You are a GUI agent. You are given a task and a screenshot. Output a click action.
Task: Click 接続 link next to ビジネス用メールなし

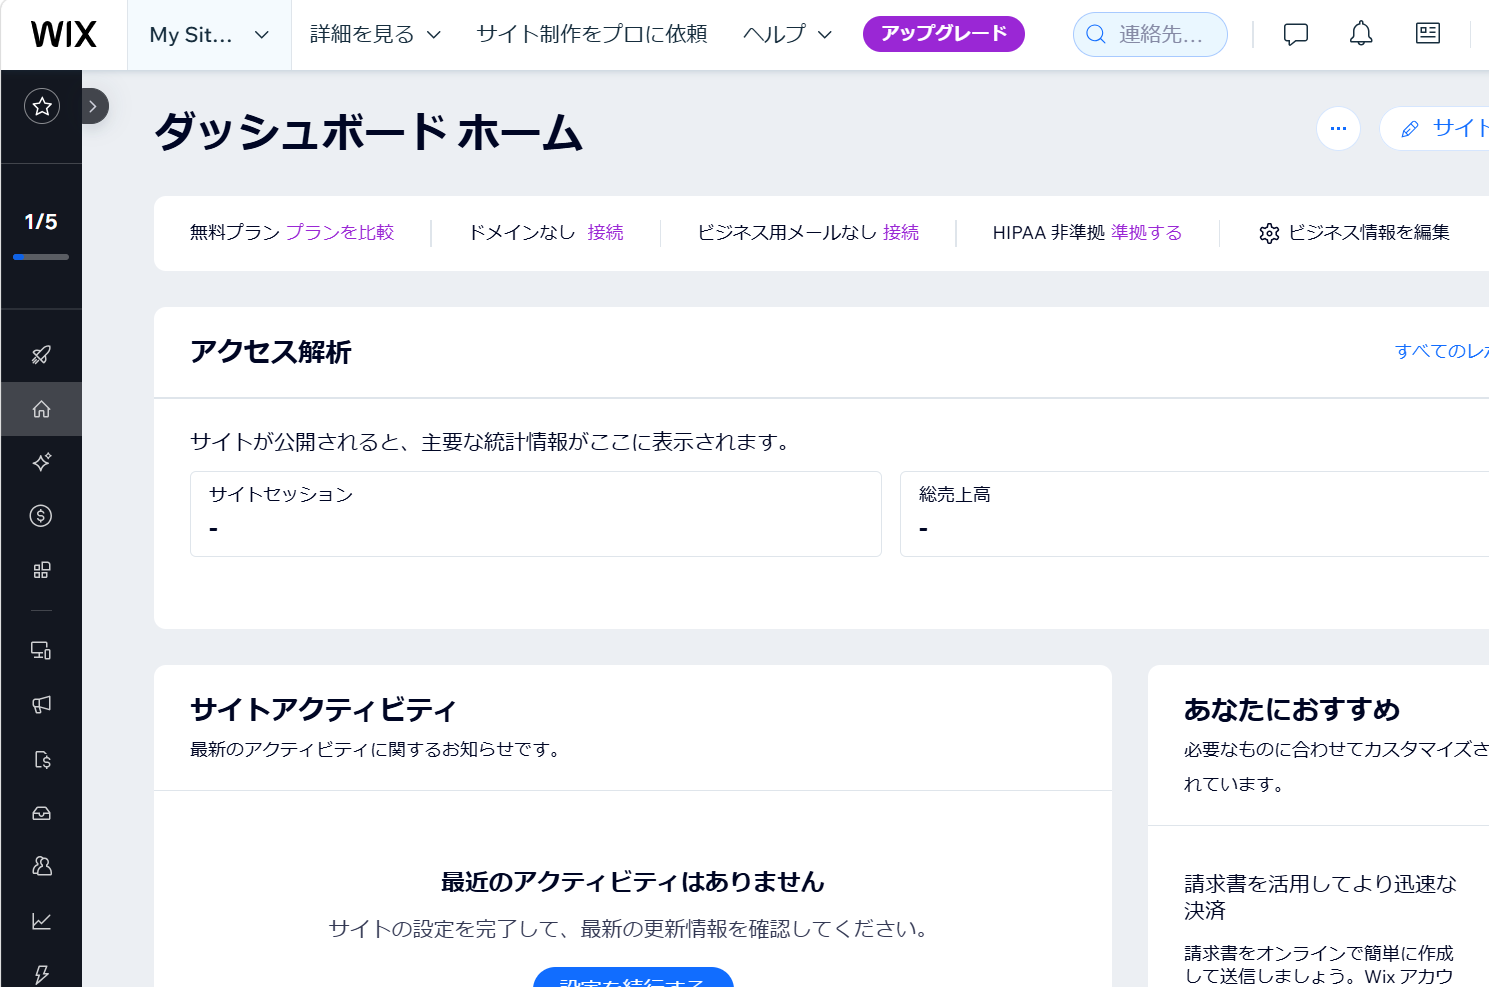pyautogui.click(x=900, y=232)
